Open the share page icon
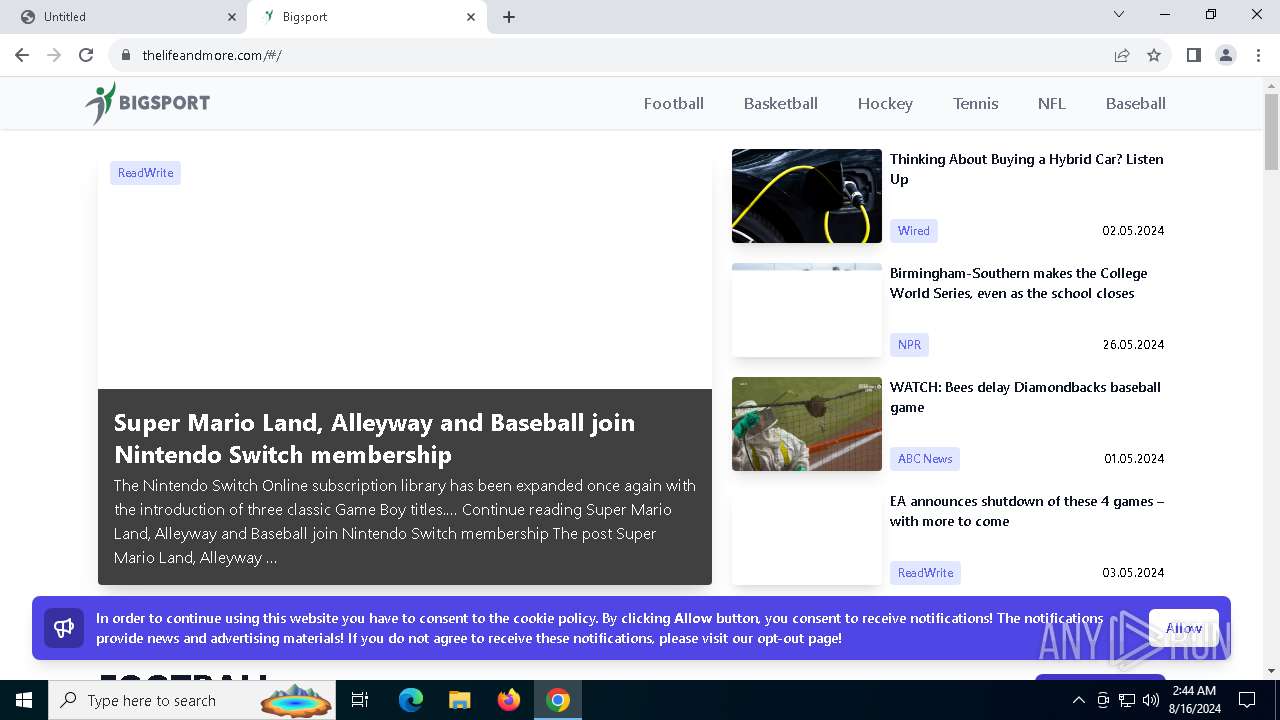This screenshot has height=720, width=1280. pyautogui.click(x=1122, y=55)
